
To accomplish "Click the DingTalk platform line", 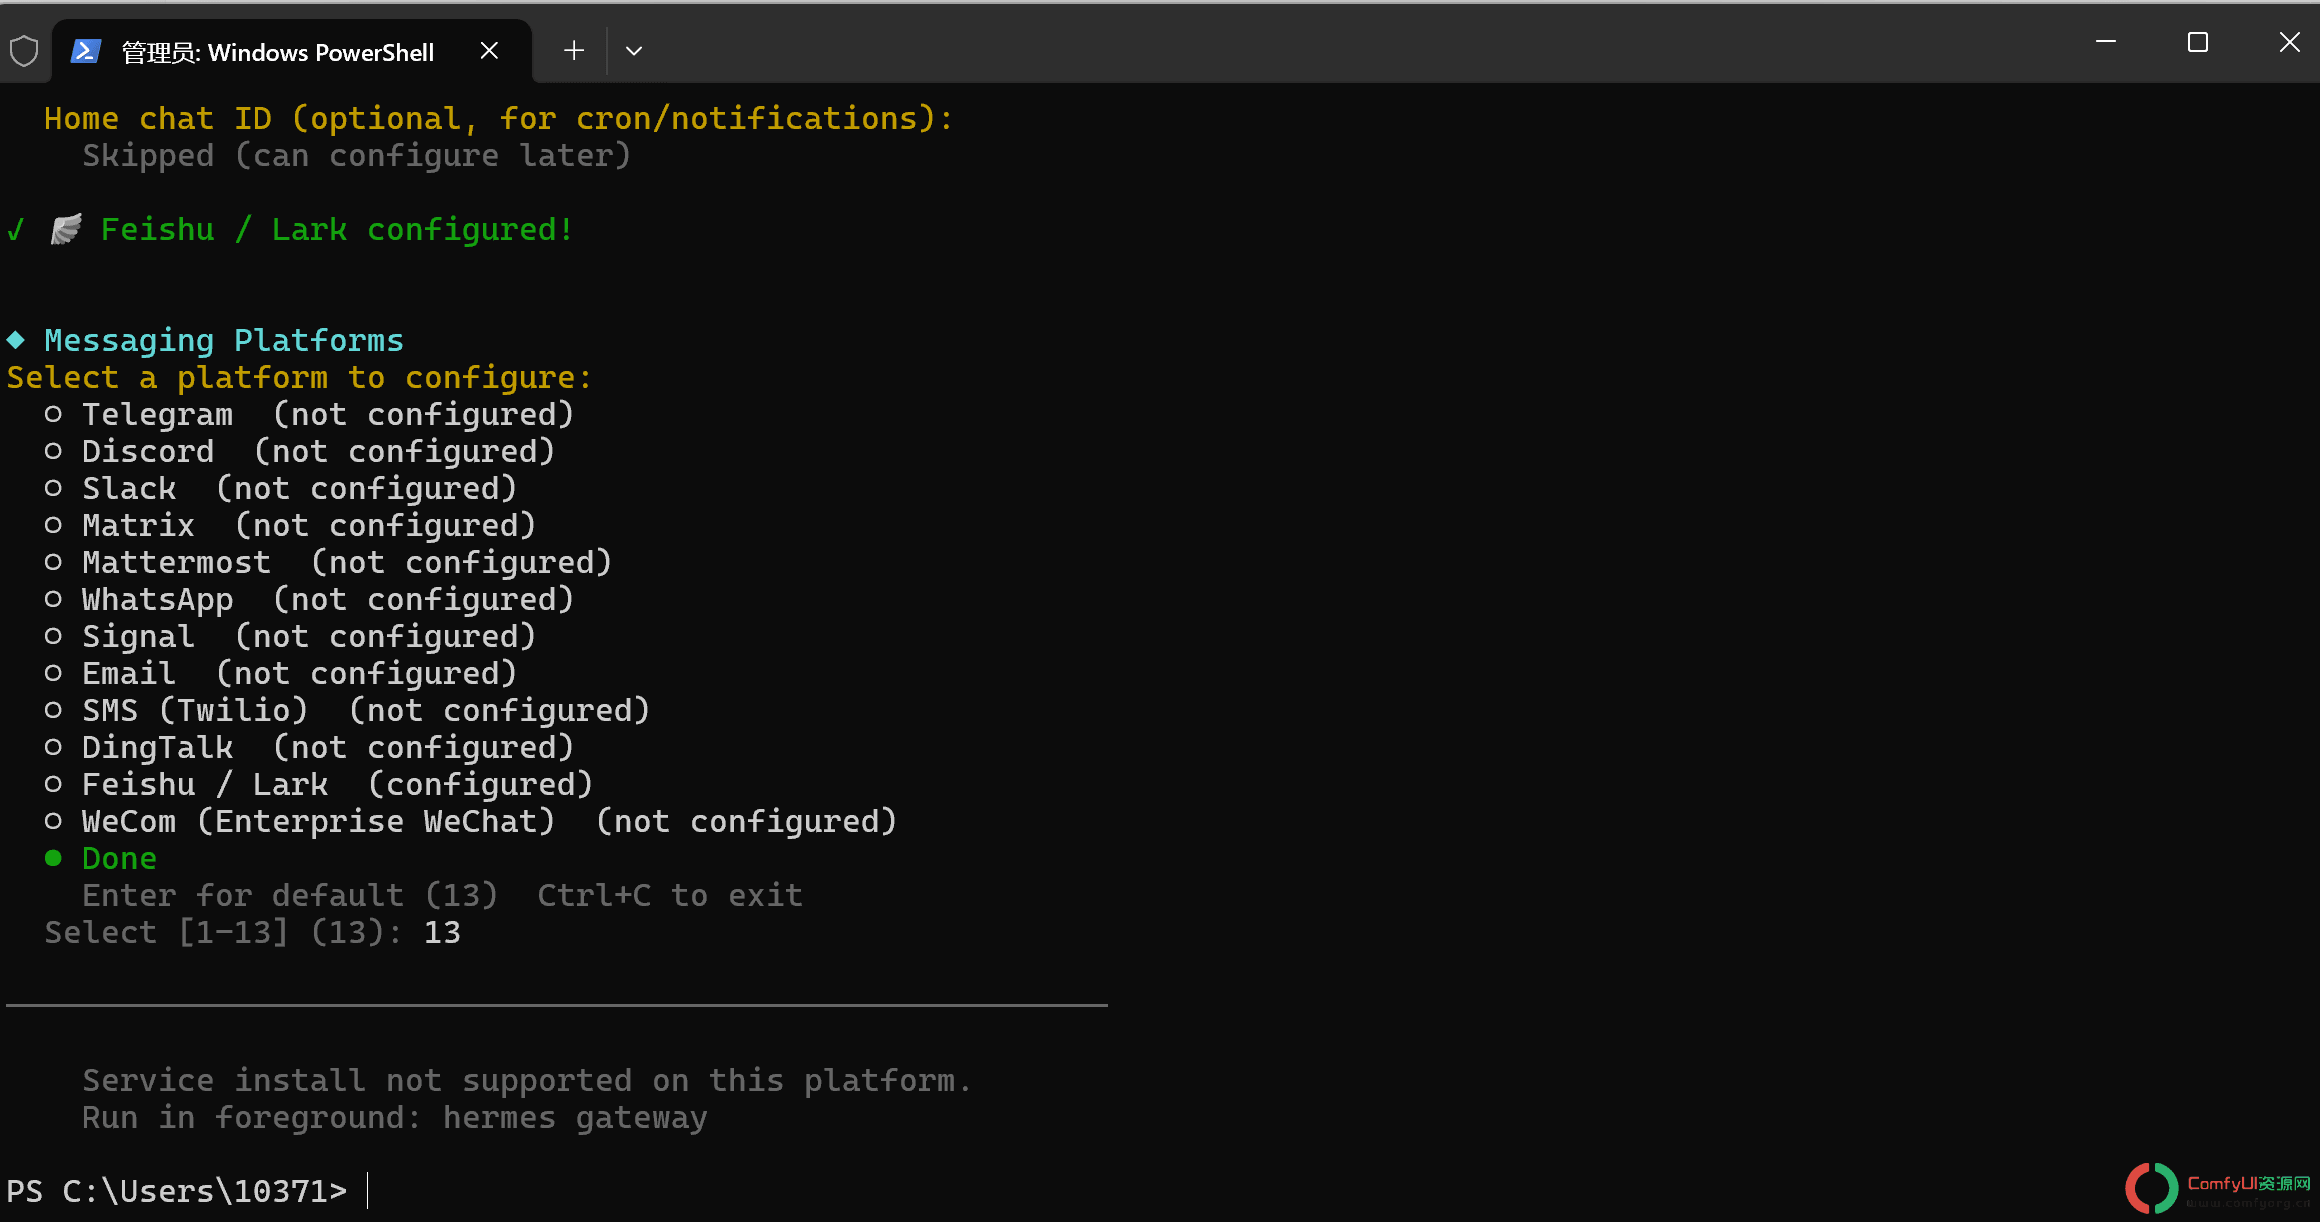I will coord(309,747).
